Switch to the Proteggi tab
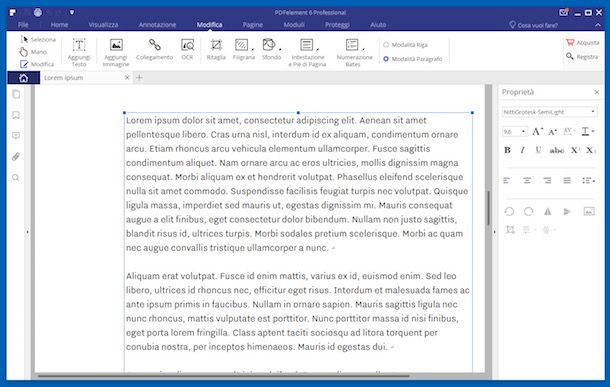This screenshot has height=387, width=610. (x=337, y=25)
